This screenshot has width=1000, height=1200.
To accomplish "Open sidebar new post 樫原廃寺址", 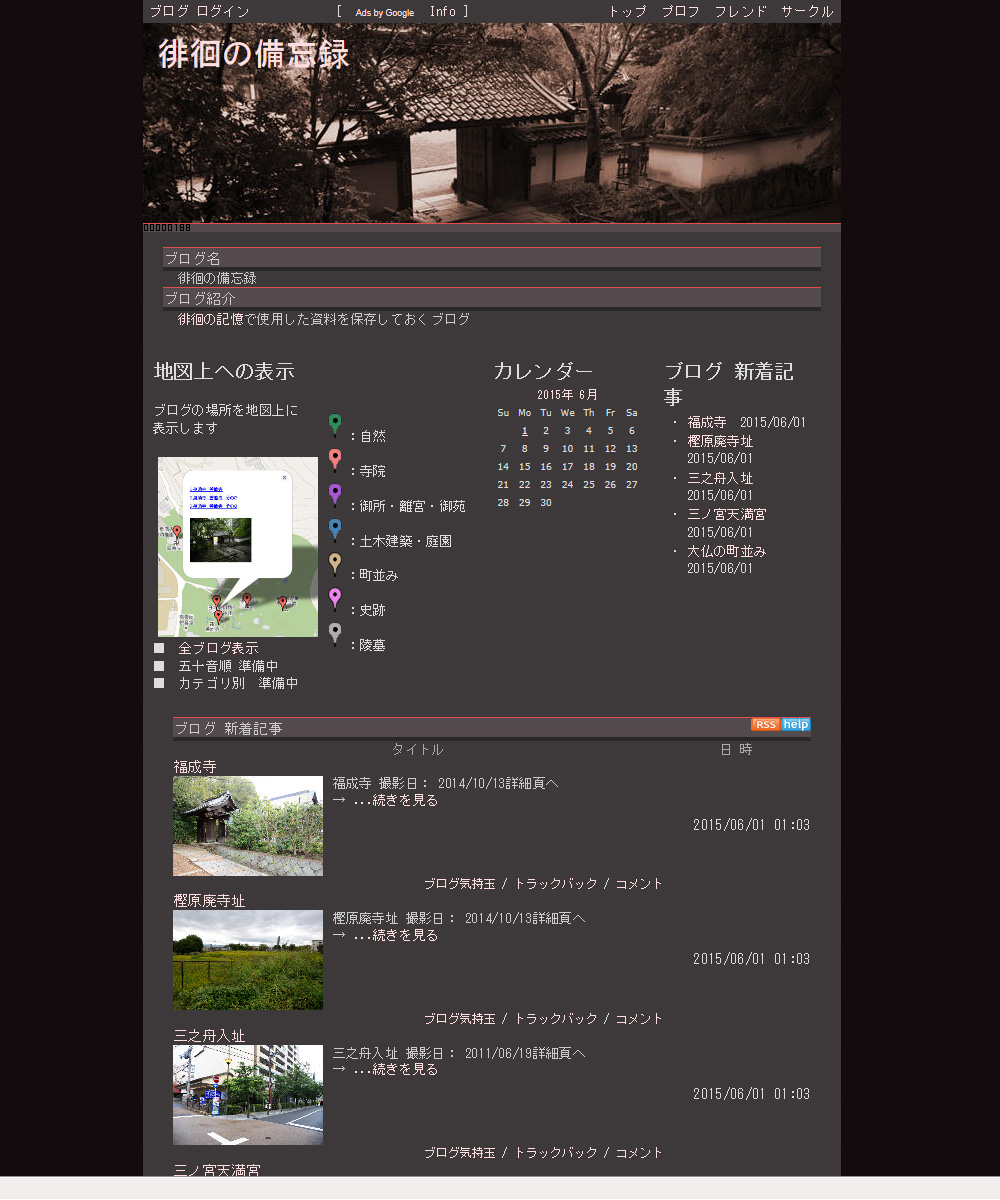I will [720, 441].
